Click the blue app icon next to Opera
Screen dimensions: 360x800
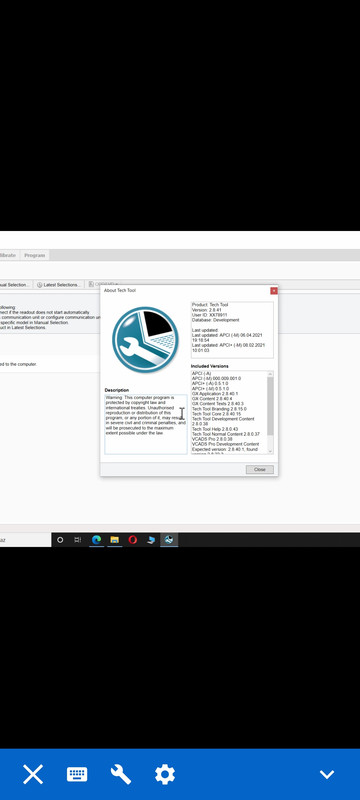[151, 539]
